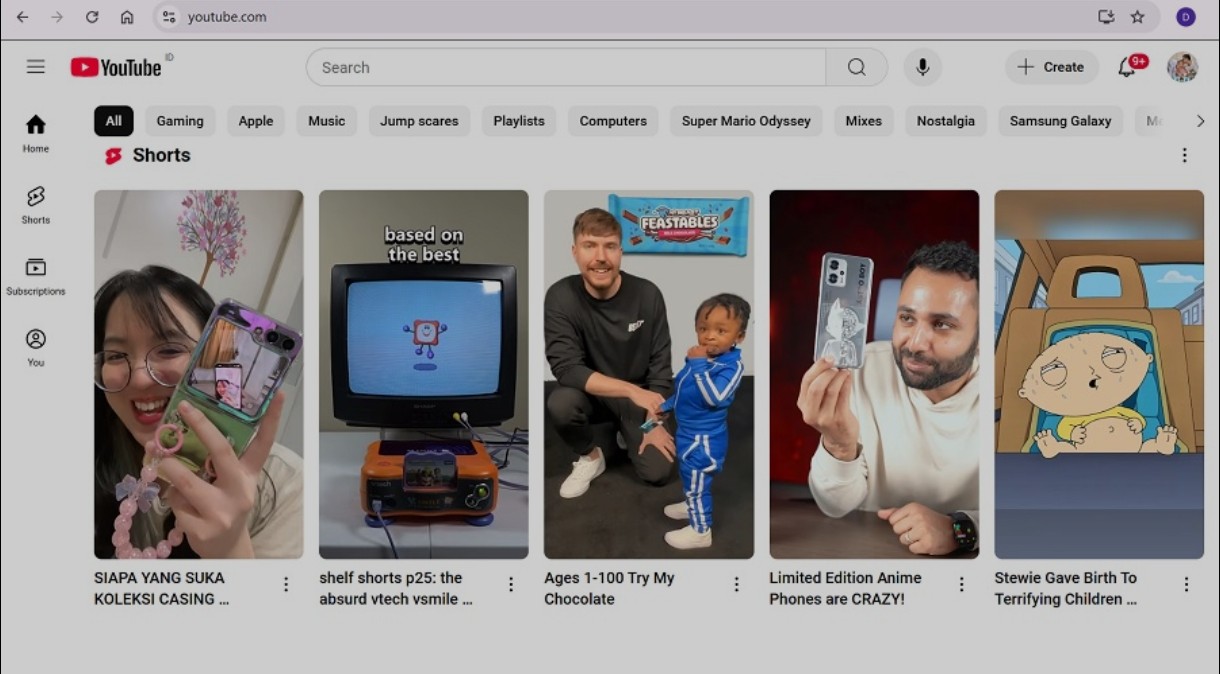The width and height of the screenshot is (1220, 674).
Task: Open Shorts section more options menu
Action: pyautogui.click(x=1184, y=155)
